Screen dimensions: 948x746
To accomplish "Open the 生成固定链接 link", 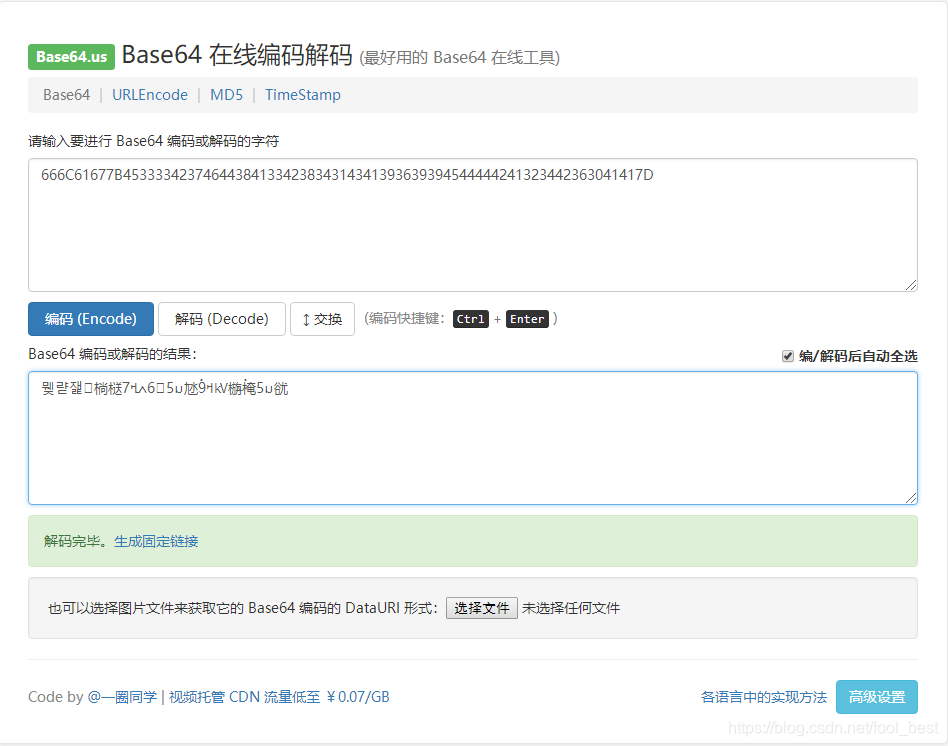I will pyautogui.click(x=156, y=541).
